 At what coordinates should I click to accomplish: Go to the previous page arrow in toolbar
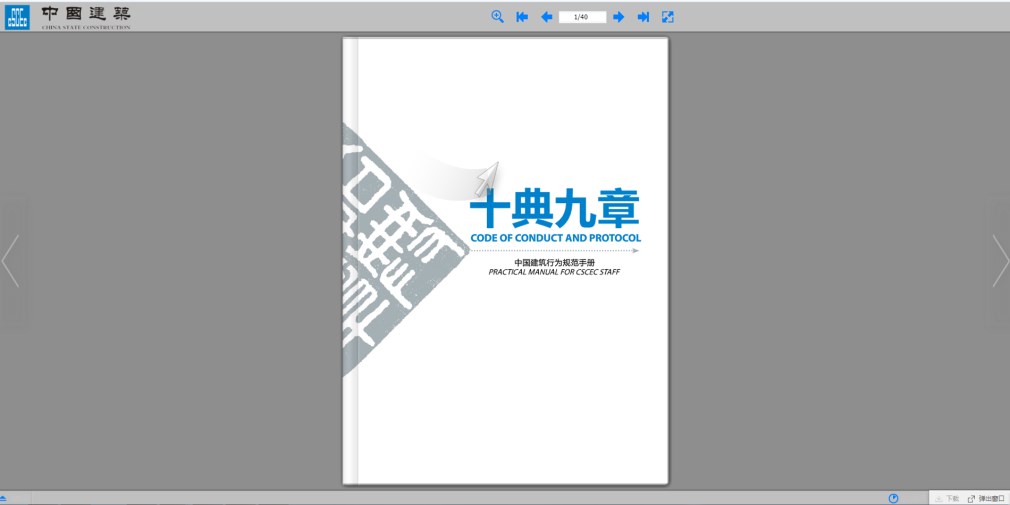[546, 17]
